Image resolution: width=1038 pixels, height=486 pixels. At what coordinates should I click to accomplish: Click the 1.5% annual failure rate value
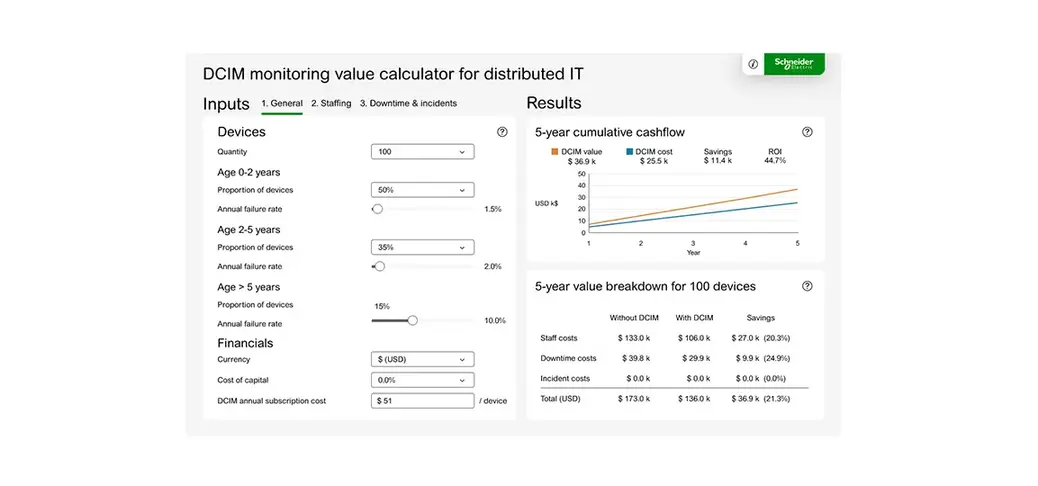[x=493, y=209]
